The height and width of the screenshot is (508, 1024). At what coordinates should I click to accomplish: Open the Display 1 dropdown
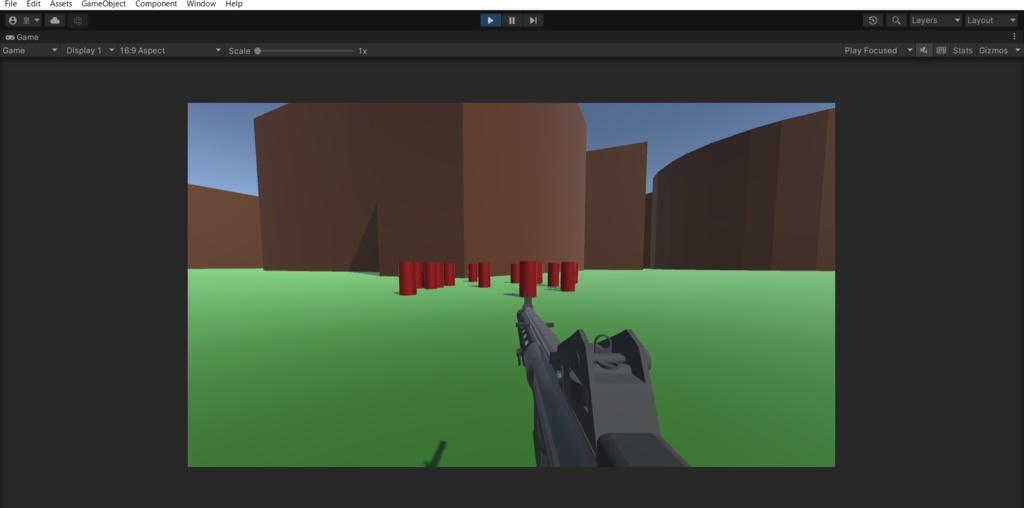pyautogui.click(x=89, y=50)
